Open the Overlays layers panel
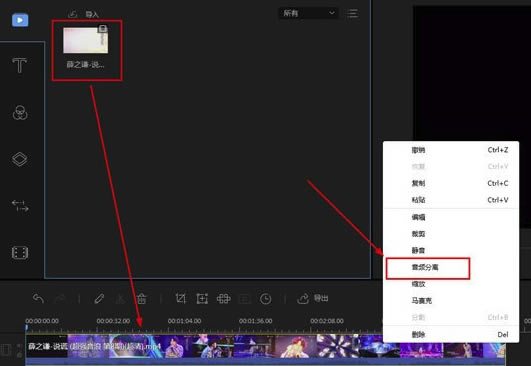The width and height of the screenshot is (531, 366). click(20, 159)
